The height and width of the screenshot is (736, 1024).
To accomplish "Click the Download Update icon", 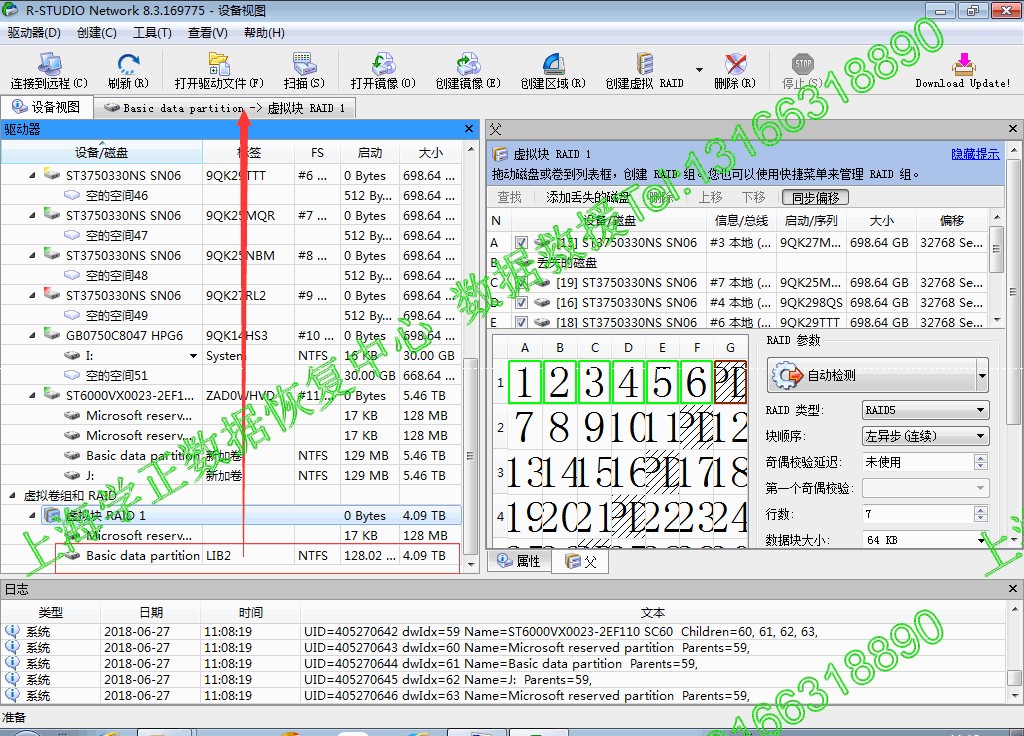I will (x=963, y=63).
